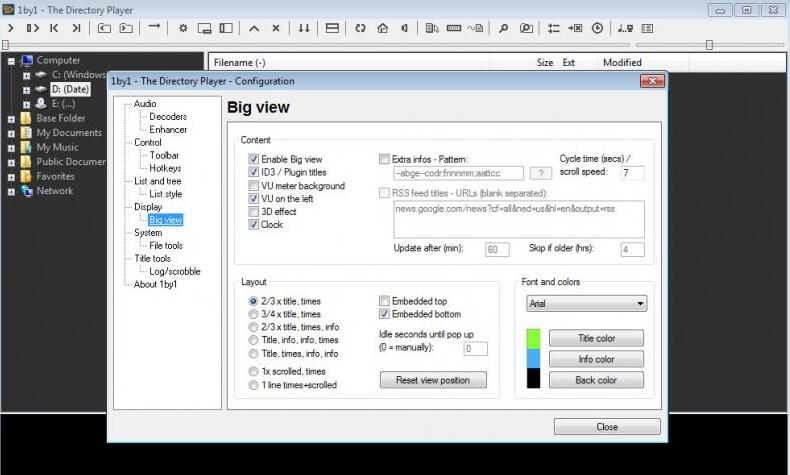Open the Log/scrobble configuration page
790x475 pixels.
[174, 272]
